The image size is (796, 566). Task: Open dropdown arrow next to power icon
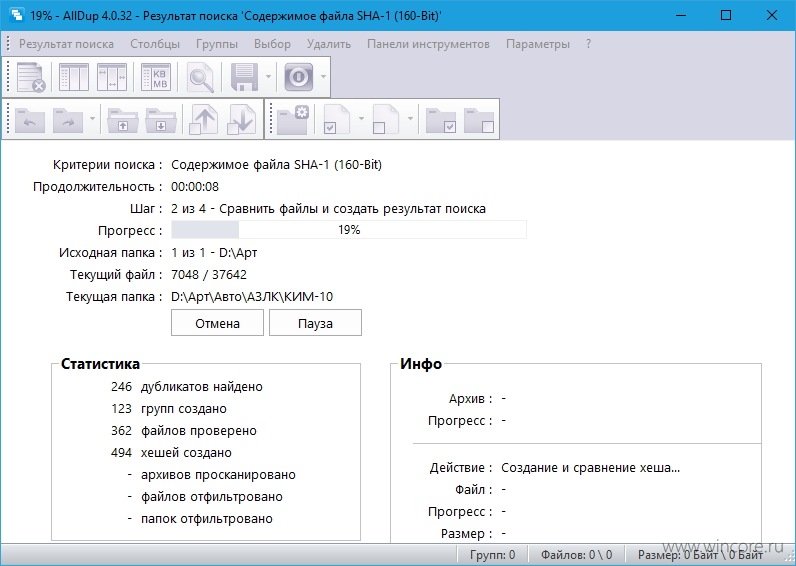(x=323, y=77)
